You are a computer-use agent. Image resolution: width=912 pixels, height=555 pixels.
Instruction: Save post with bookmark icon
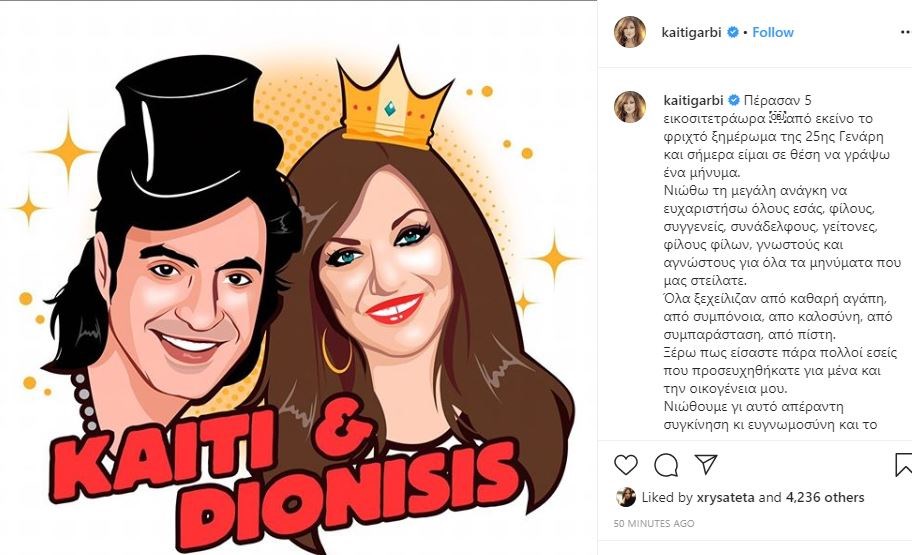tap(903, 465)
